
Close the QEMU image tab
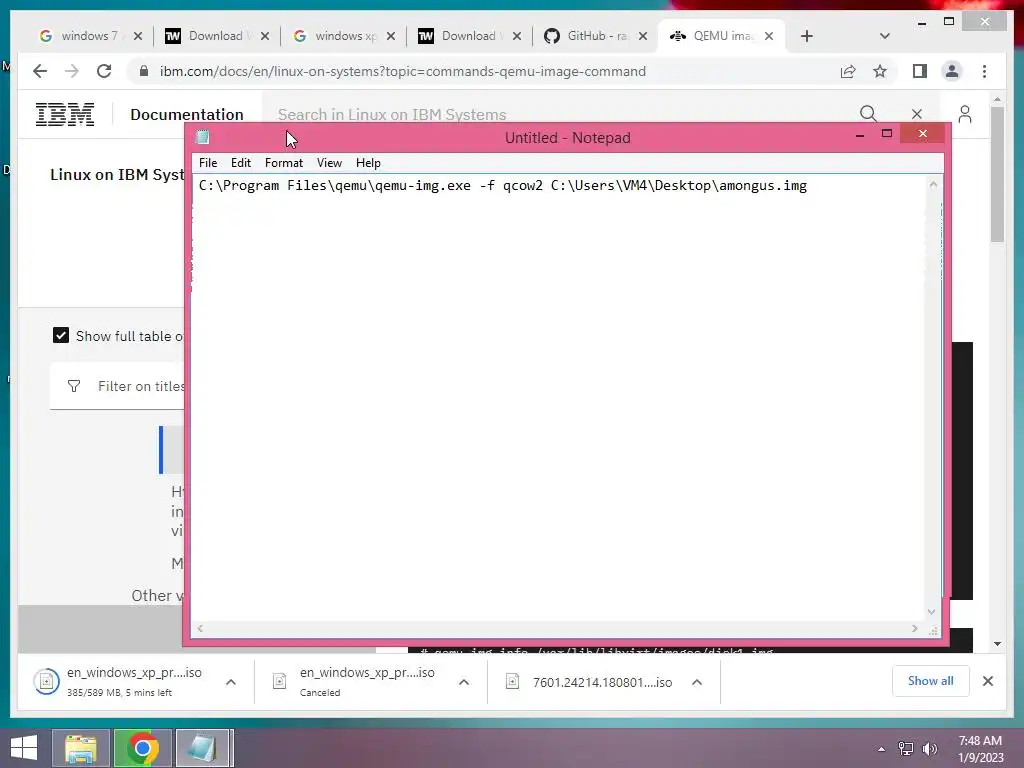(769, 36)
